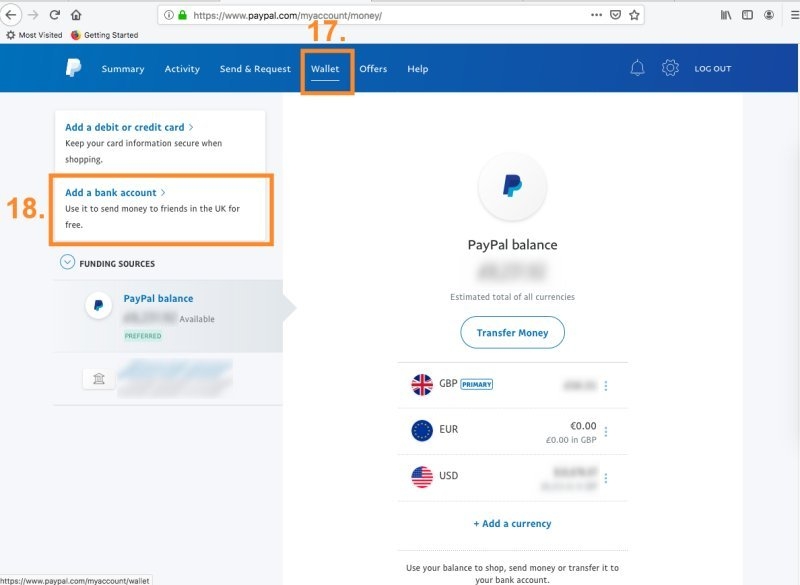The height and width of the screenshot is (585, 800).
Task: Click the Getting Started Firefox icon
Action: click(x=76, y=35)
